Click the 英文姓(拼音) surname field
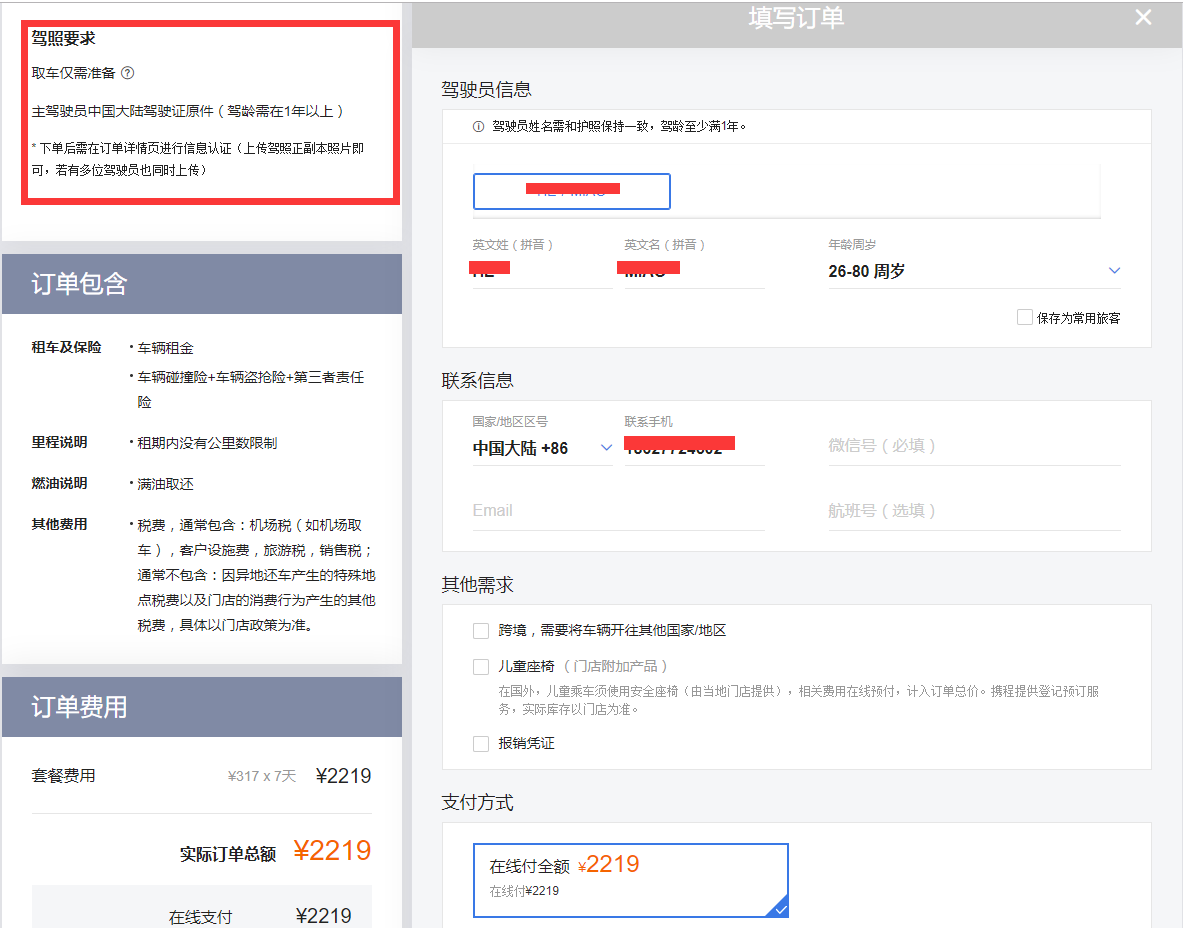Screen dimensions: 1183x928 (541, 270)
